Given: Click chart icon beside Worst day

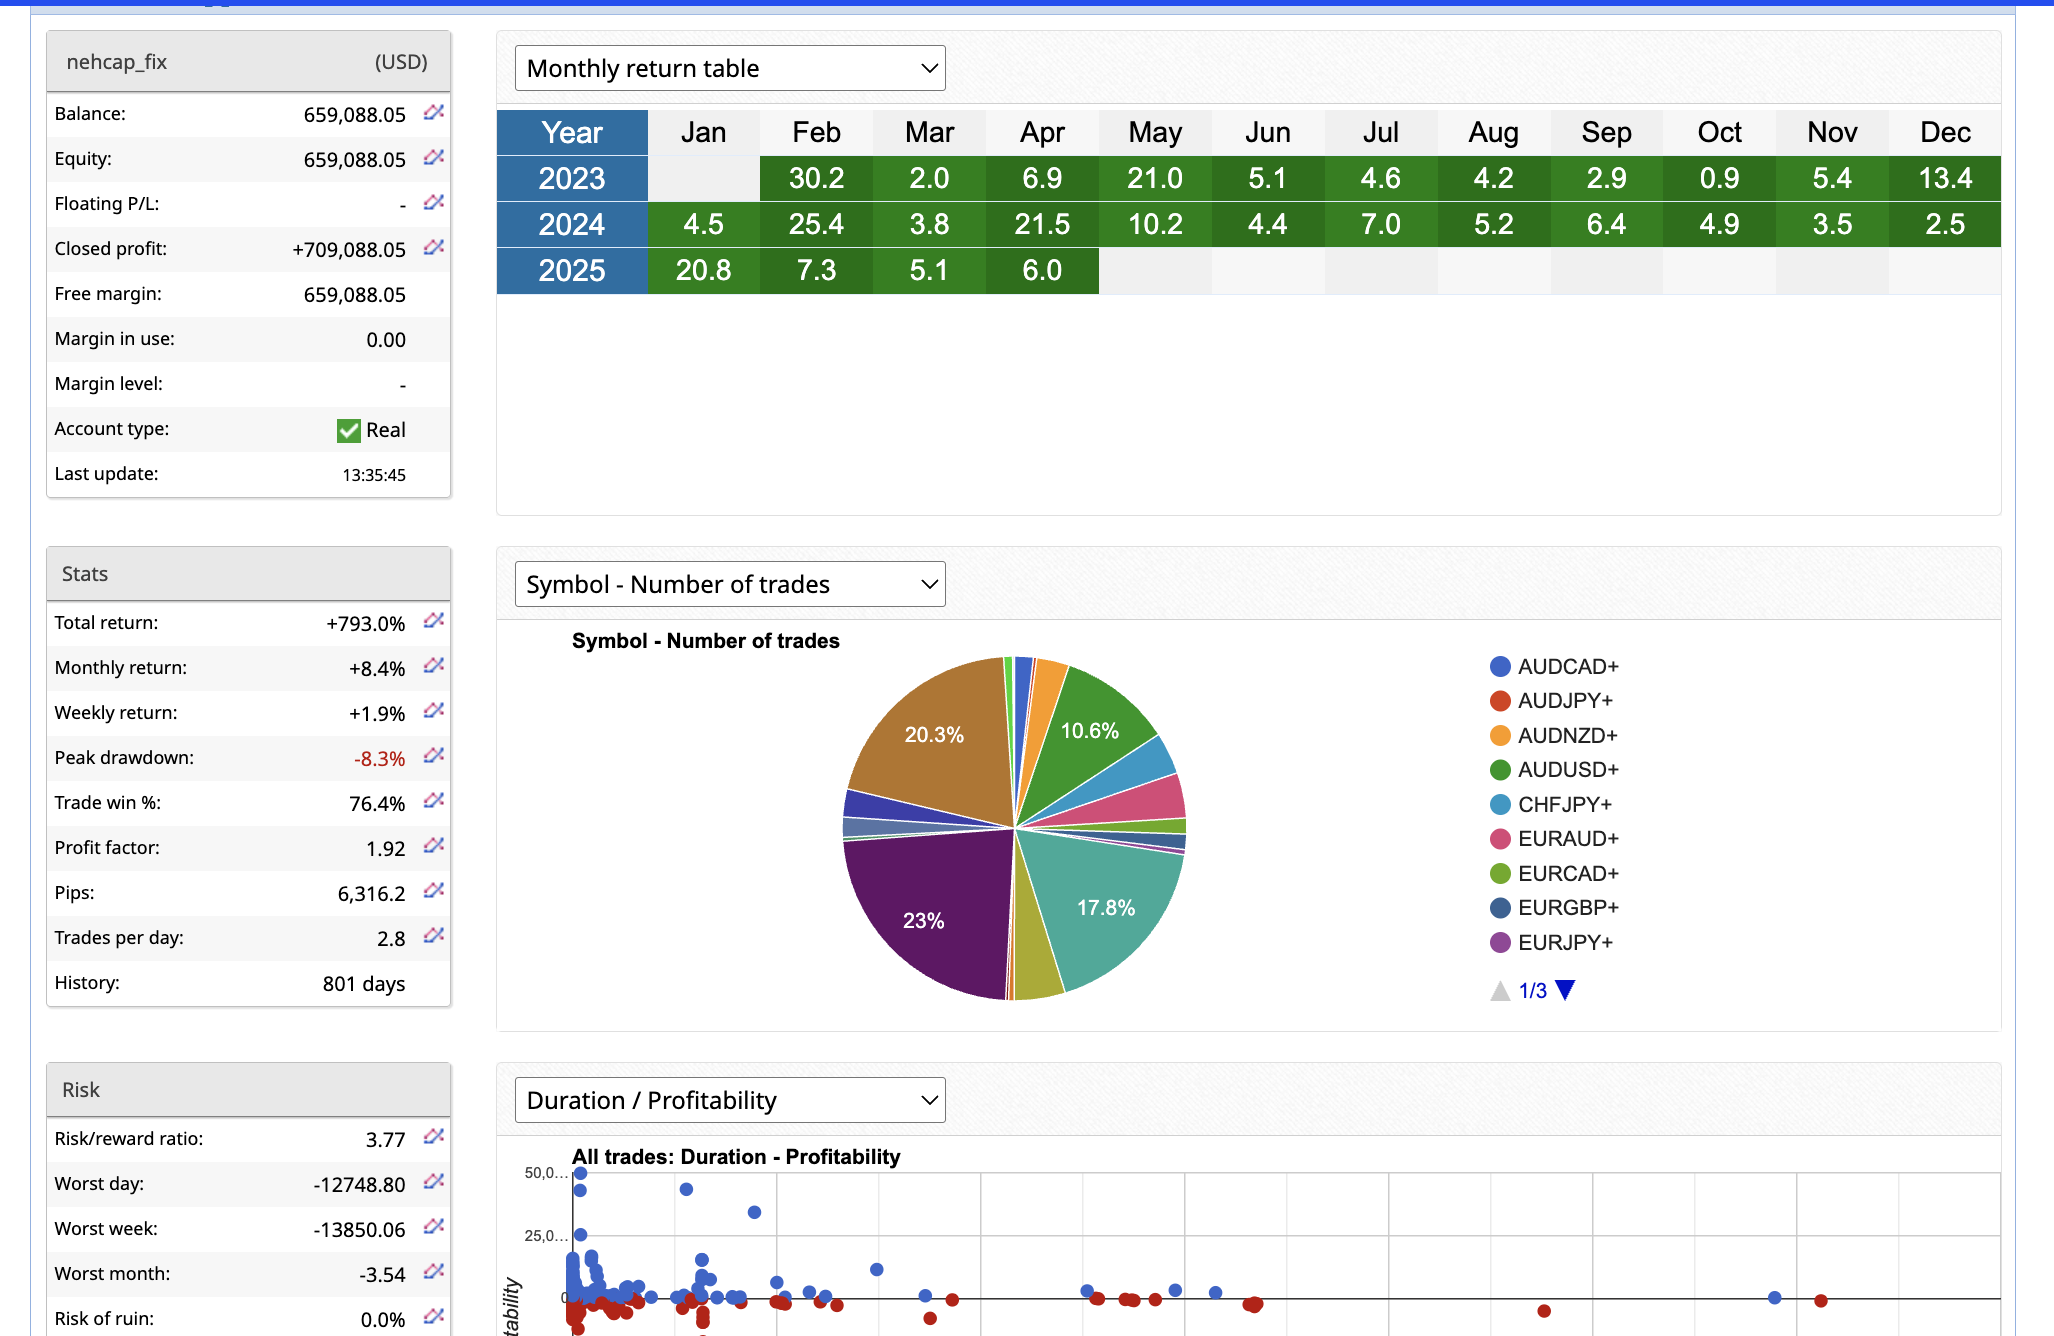Looking at the screenshot, I should 433,1182.
